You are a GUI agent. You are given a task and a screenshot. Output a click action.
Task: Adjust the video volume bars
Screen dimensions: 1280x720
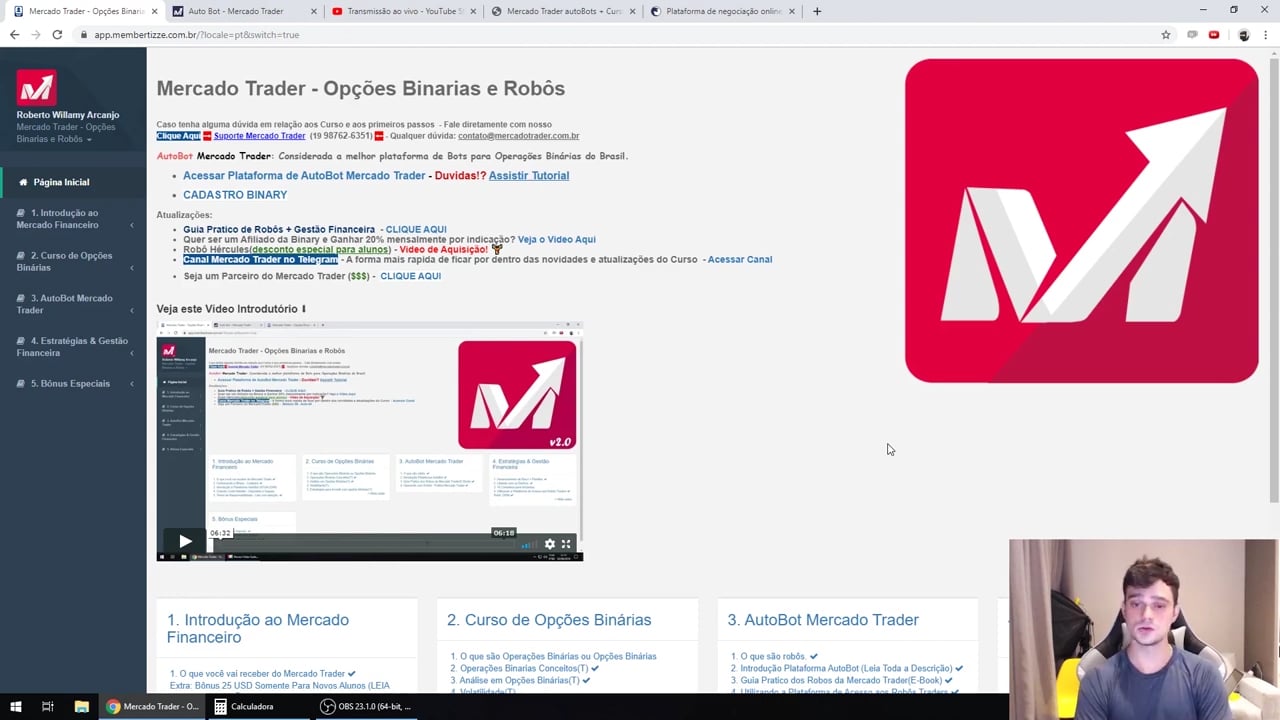tap(527, 545)
